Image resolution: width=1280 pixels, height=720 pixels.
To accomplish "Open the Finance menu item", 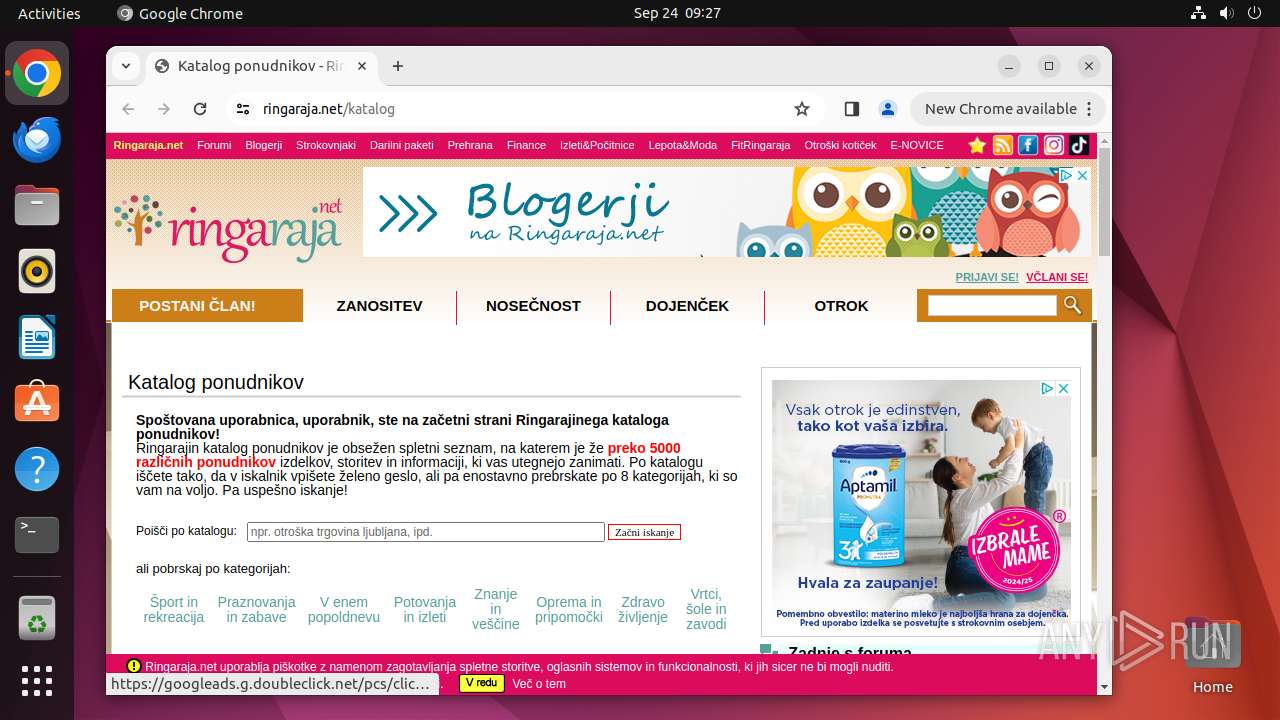I will (526, 145).
